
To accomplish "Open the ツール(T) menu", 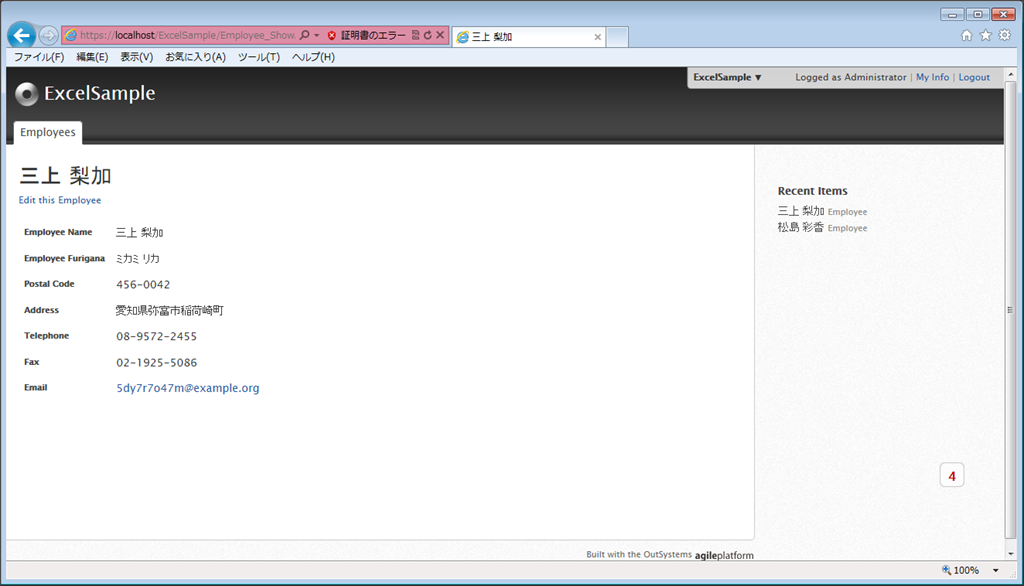I will point(259,57).
